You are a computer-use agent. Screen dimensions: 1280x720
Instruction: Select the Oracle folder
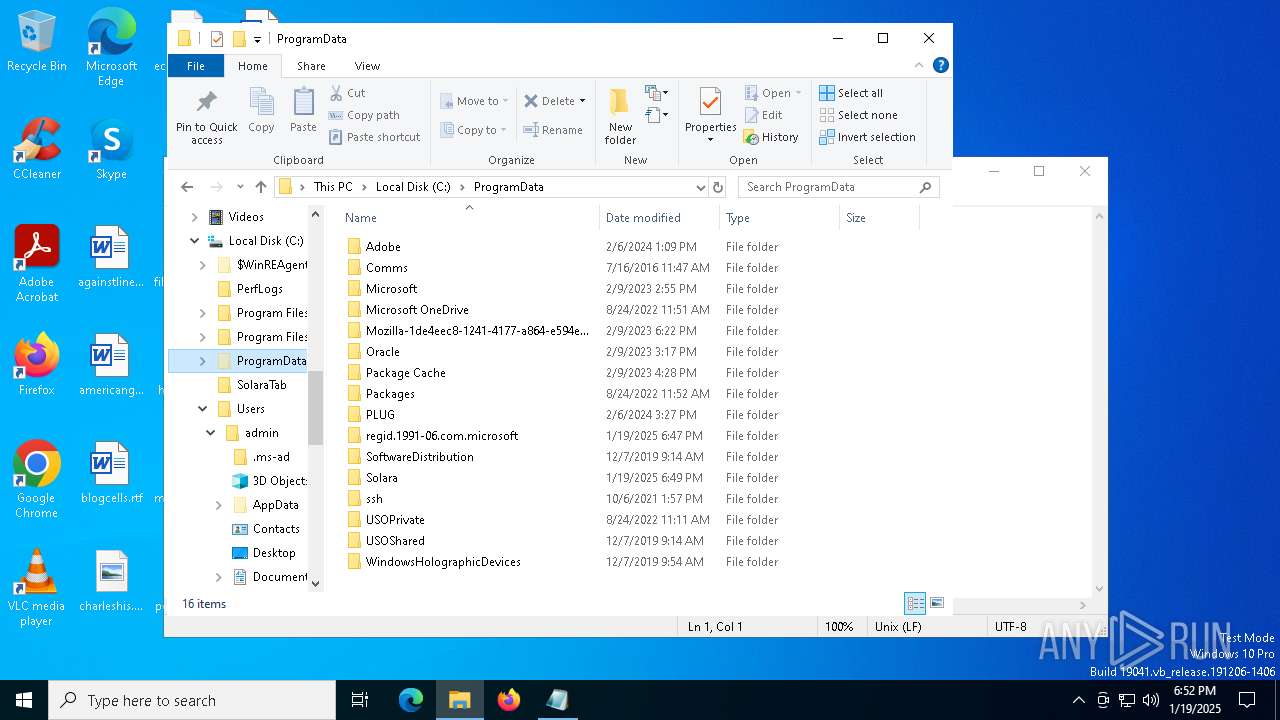tap(382, 352)
